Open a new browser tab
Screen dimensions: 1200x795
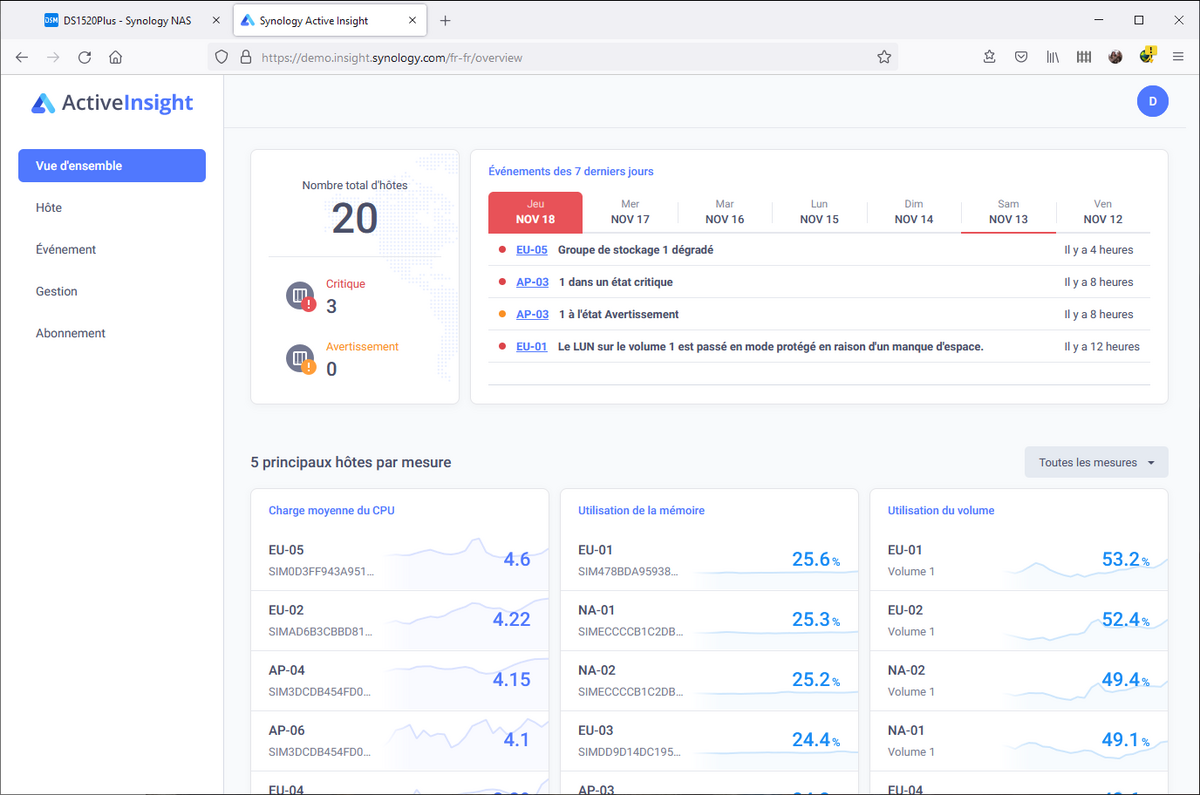pos(445,20)
